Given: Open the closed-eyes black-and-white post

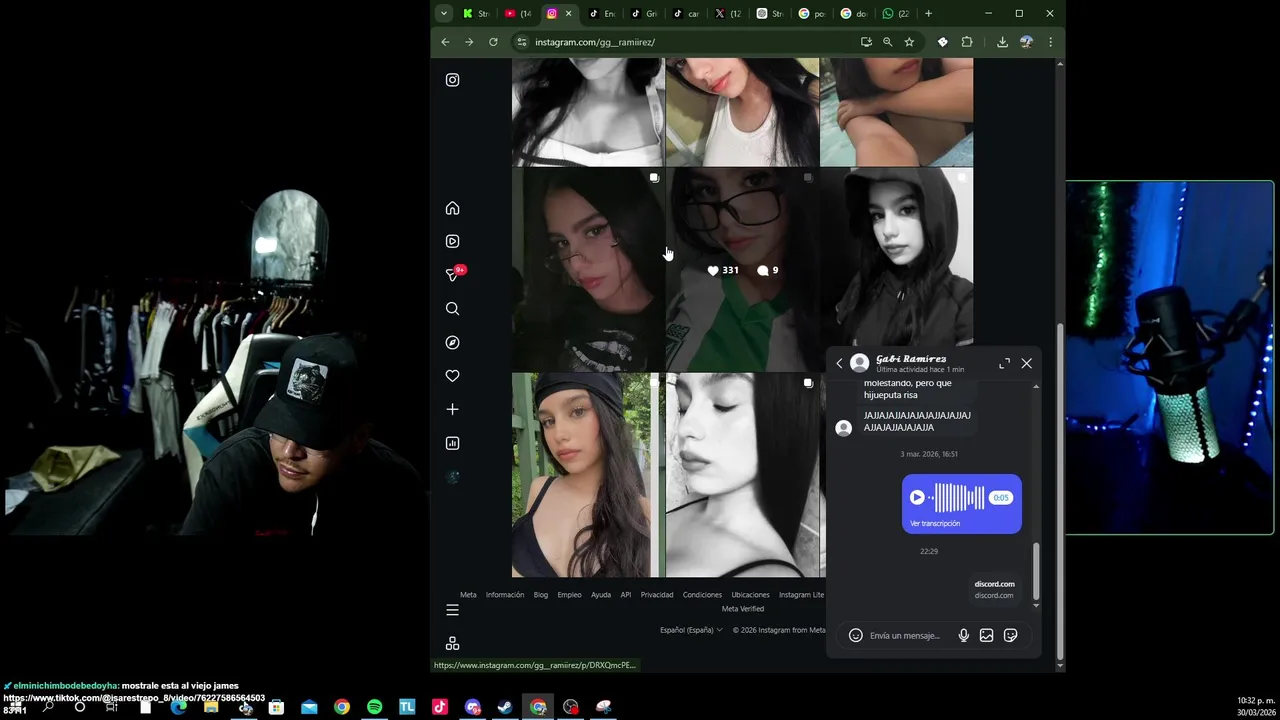Looking at the screenshot, I should [742, 475].
